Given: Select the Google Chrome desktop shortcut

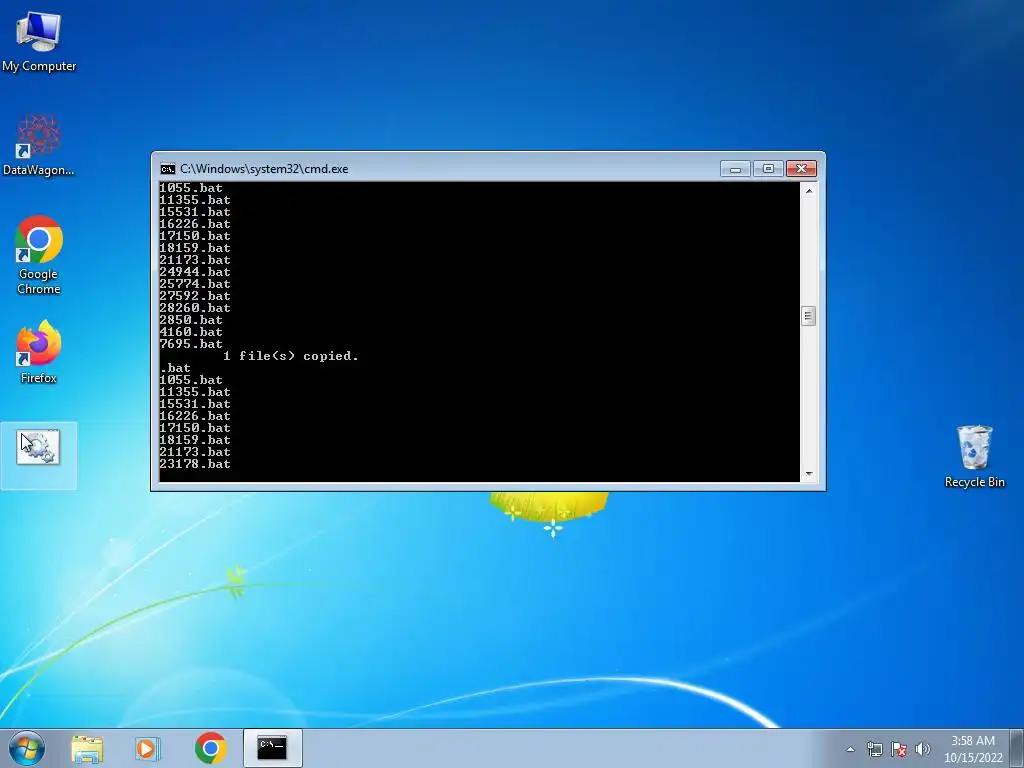Looking at the screenshot, I should (39, 255).
